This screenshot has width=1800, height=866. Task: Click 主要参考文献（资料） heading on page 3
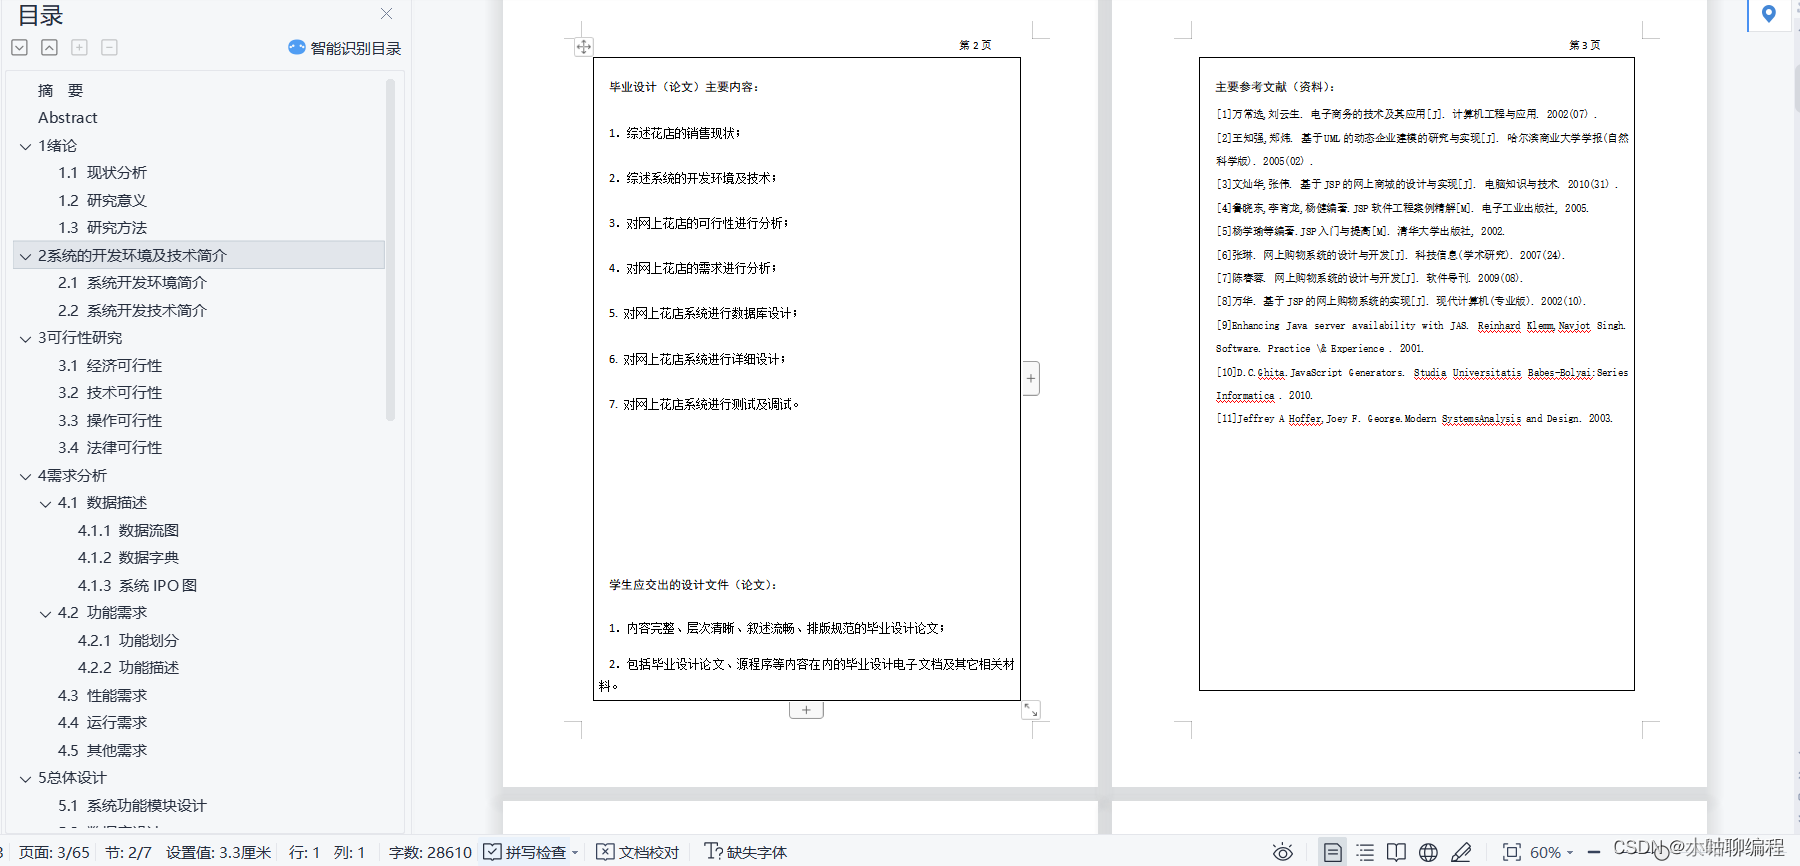click(1275, 87)
